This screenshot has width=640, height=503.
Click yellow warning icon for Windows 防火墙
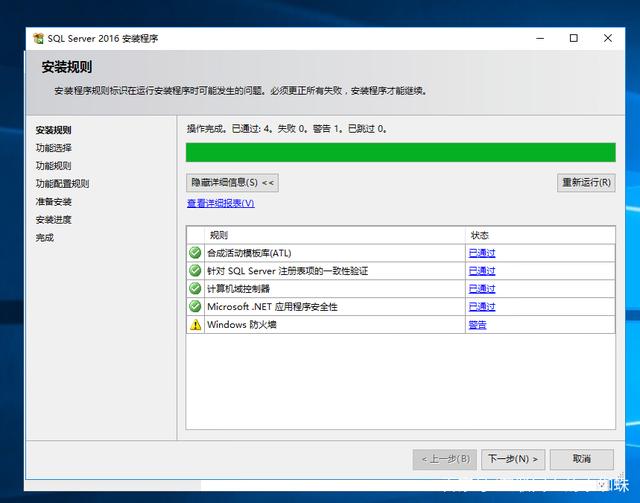(196, 325)
